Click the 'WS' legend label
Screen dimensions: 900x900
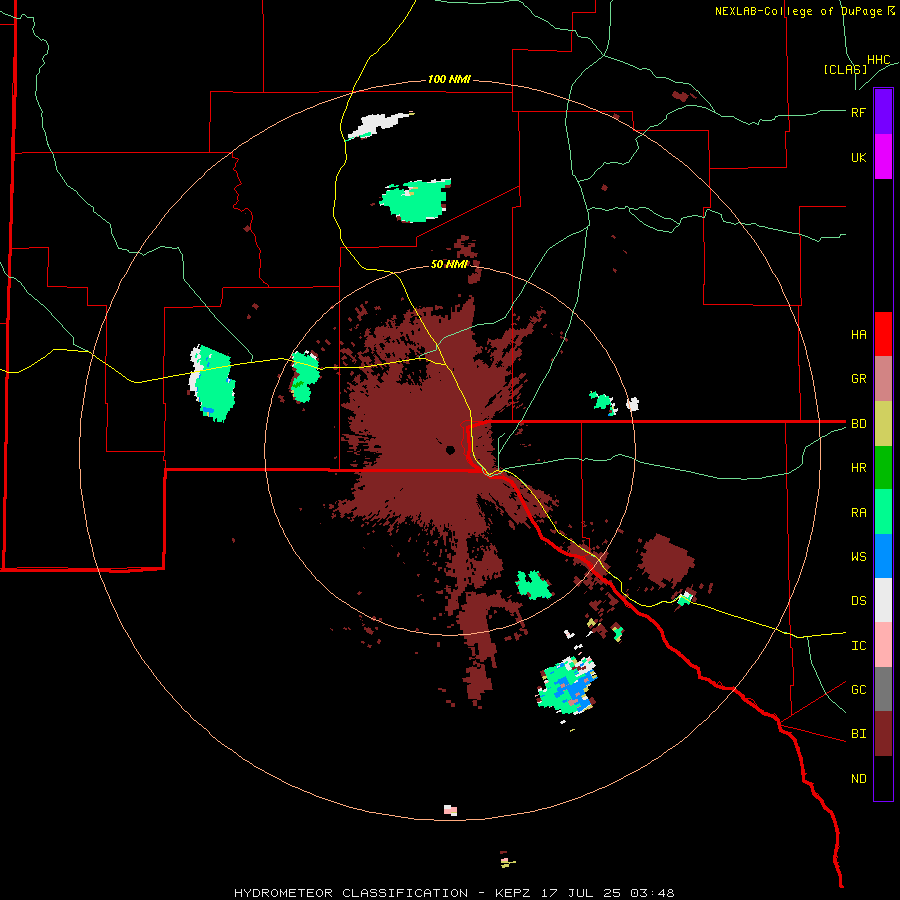(x=858, y=556)
